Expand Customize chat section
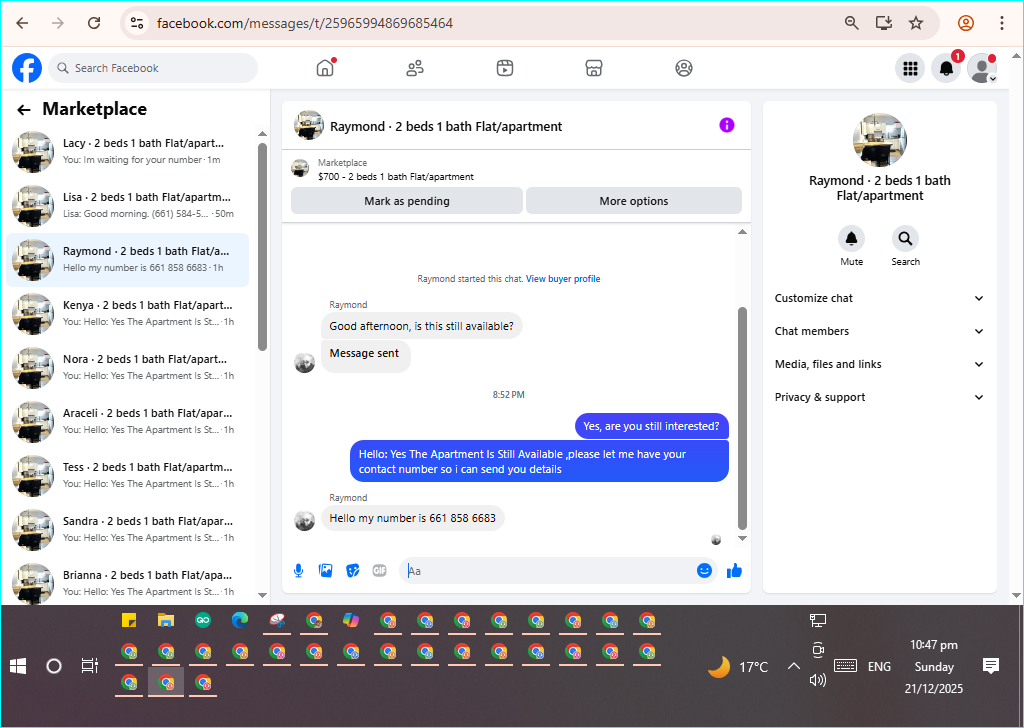Image resolution: width=1024 pixels, height=728 pixels. click(x=879, y=298)
